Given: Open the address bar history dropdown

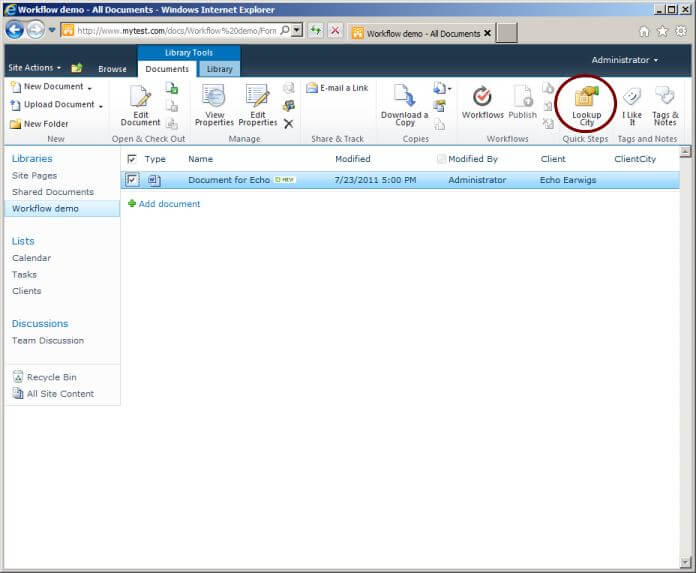Looking at the screenshot, I should [x=298, y=30].
